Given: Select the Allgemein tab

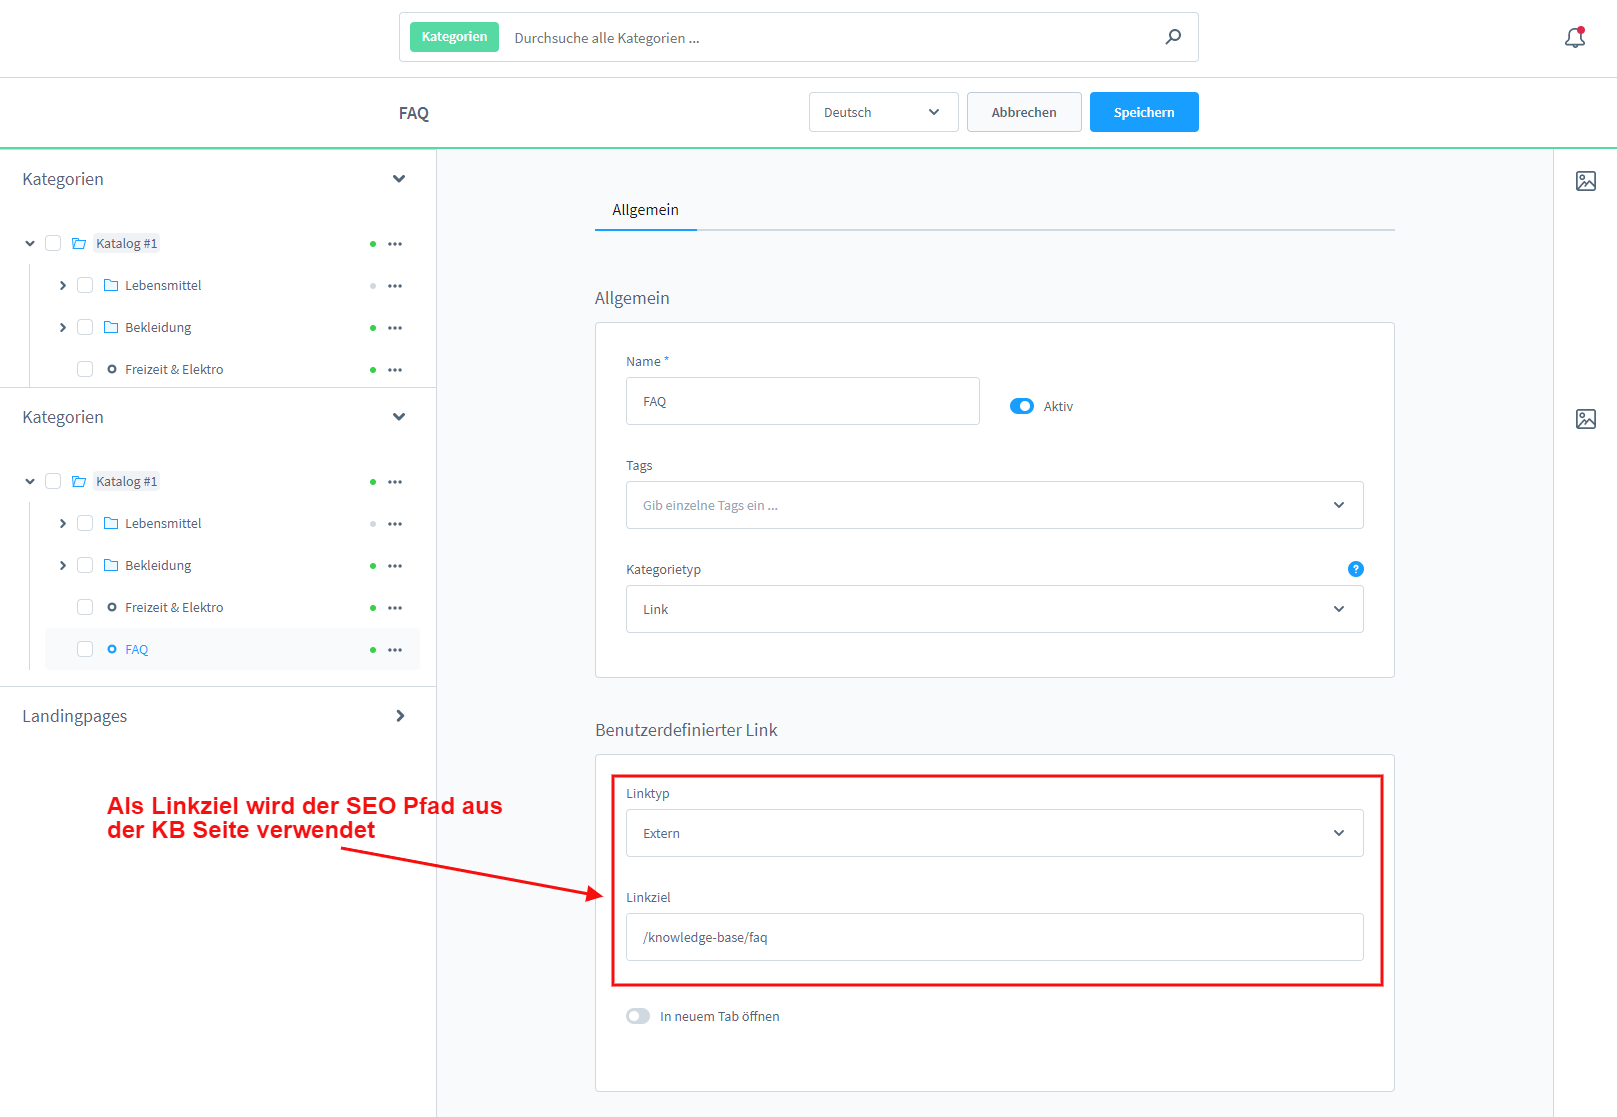Looking at the screenshot, I should pyautogui.click(x=645, y=210).
